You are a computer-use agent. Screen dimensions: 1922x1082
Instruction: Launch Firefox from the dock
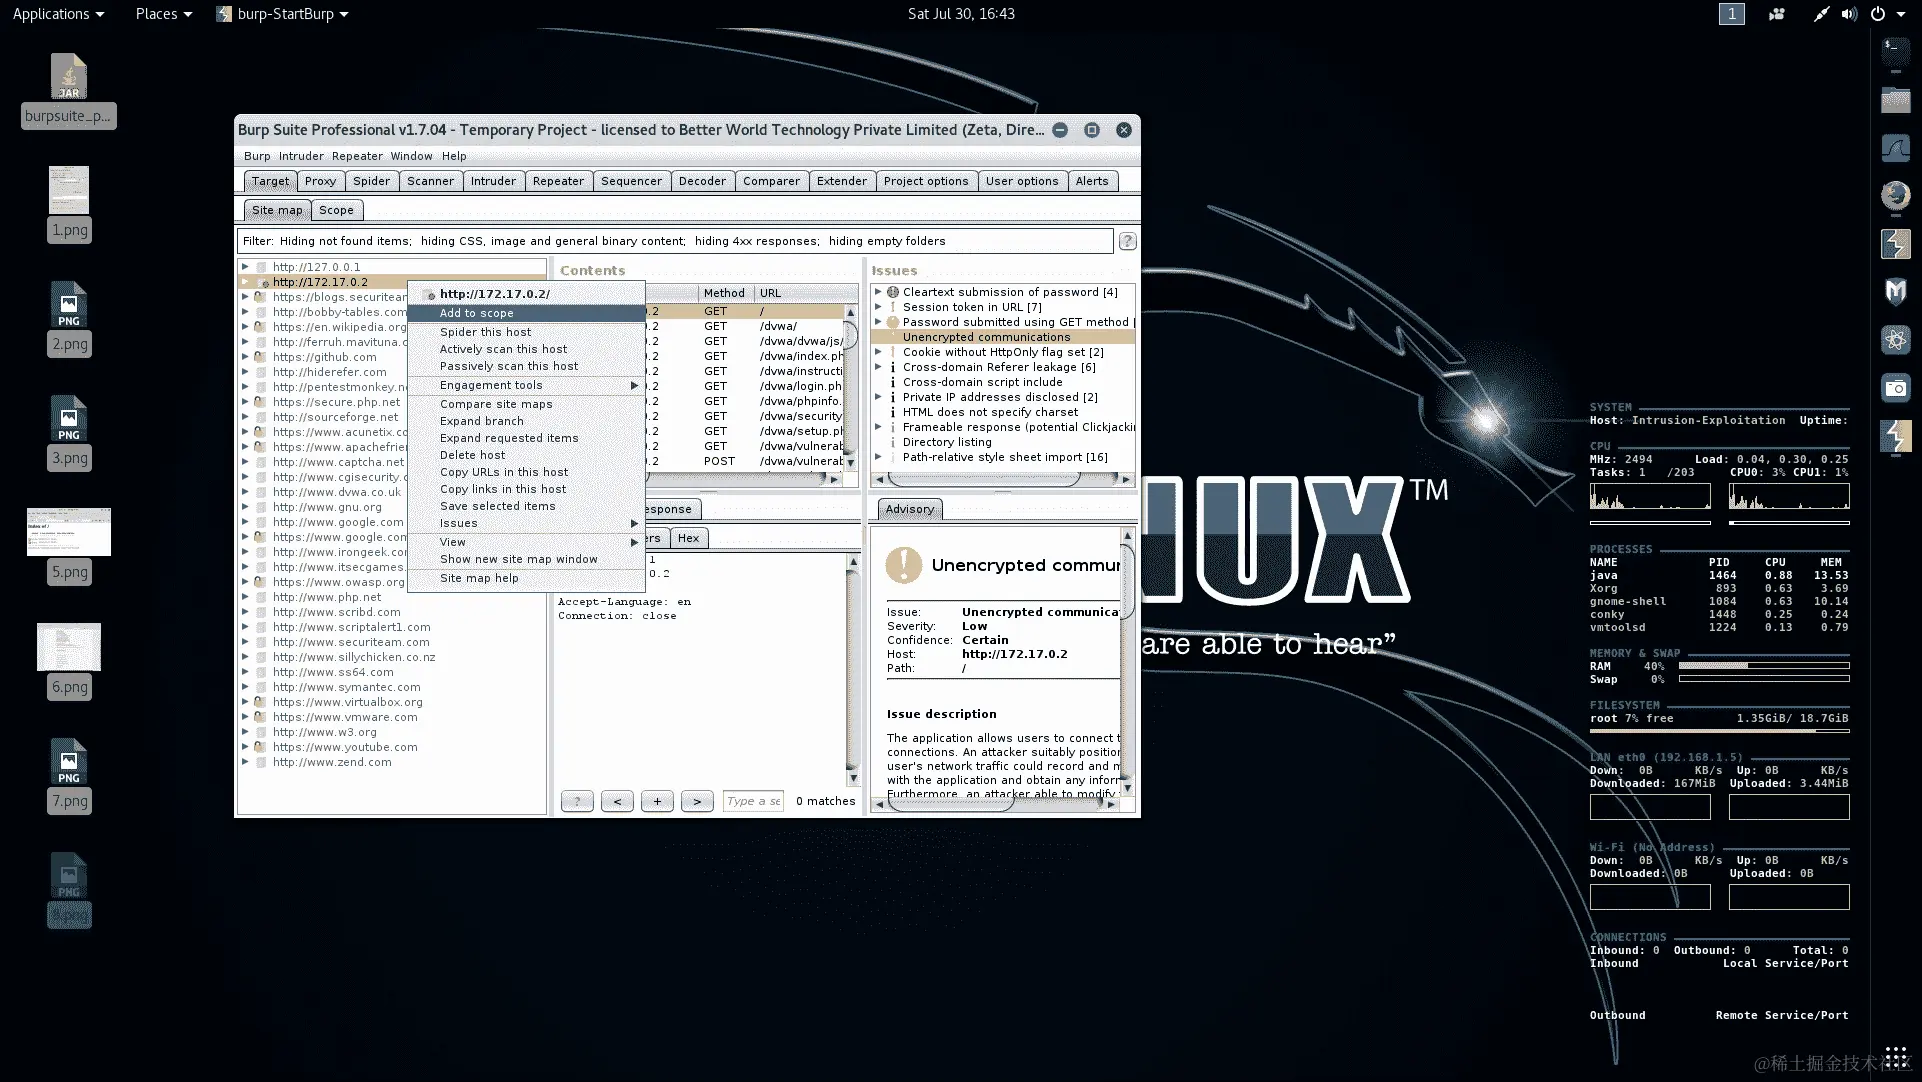(1895, 195)
